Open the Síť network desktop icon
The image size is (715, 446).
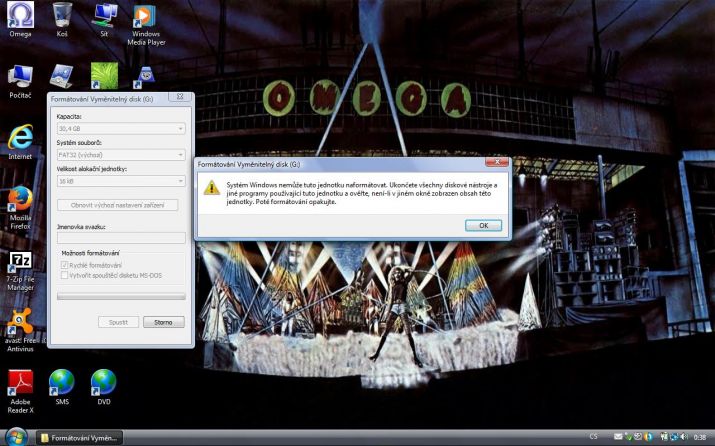104,20
